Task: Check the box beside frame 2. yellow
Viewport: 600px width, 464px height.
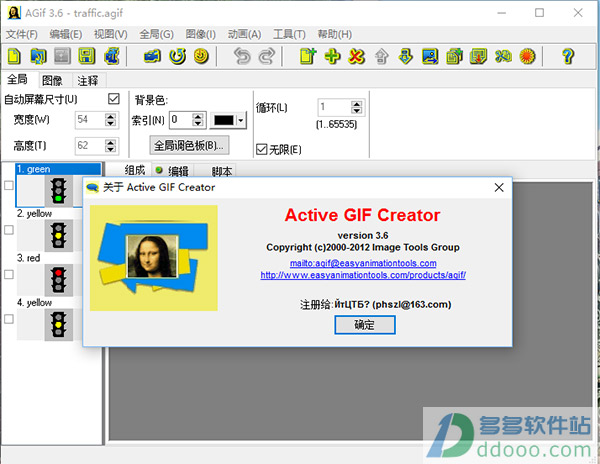Action: [x=9, y=230]
